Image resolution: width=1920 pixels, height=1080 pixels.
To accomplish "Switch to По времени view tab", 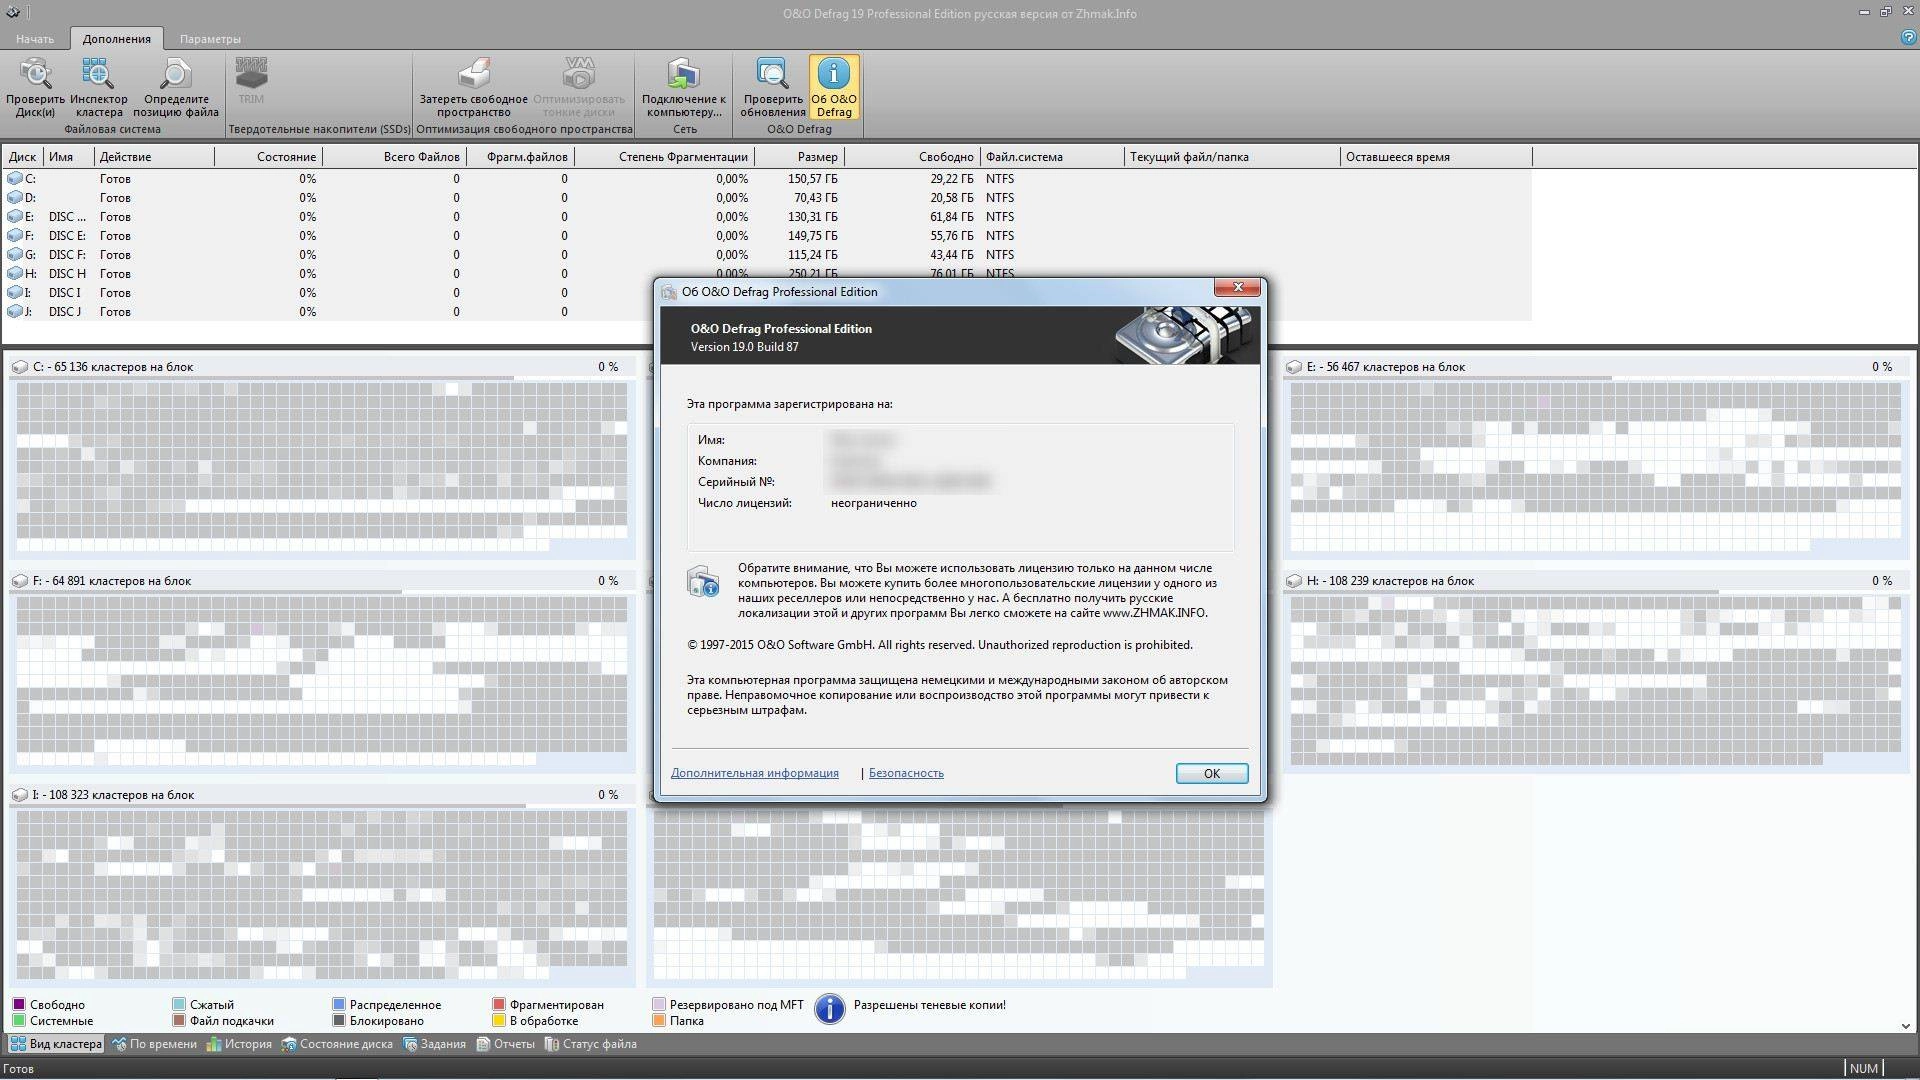I will click(155, 1044).
